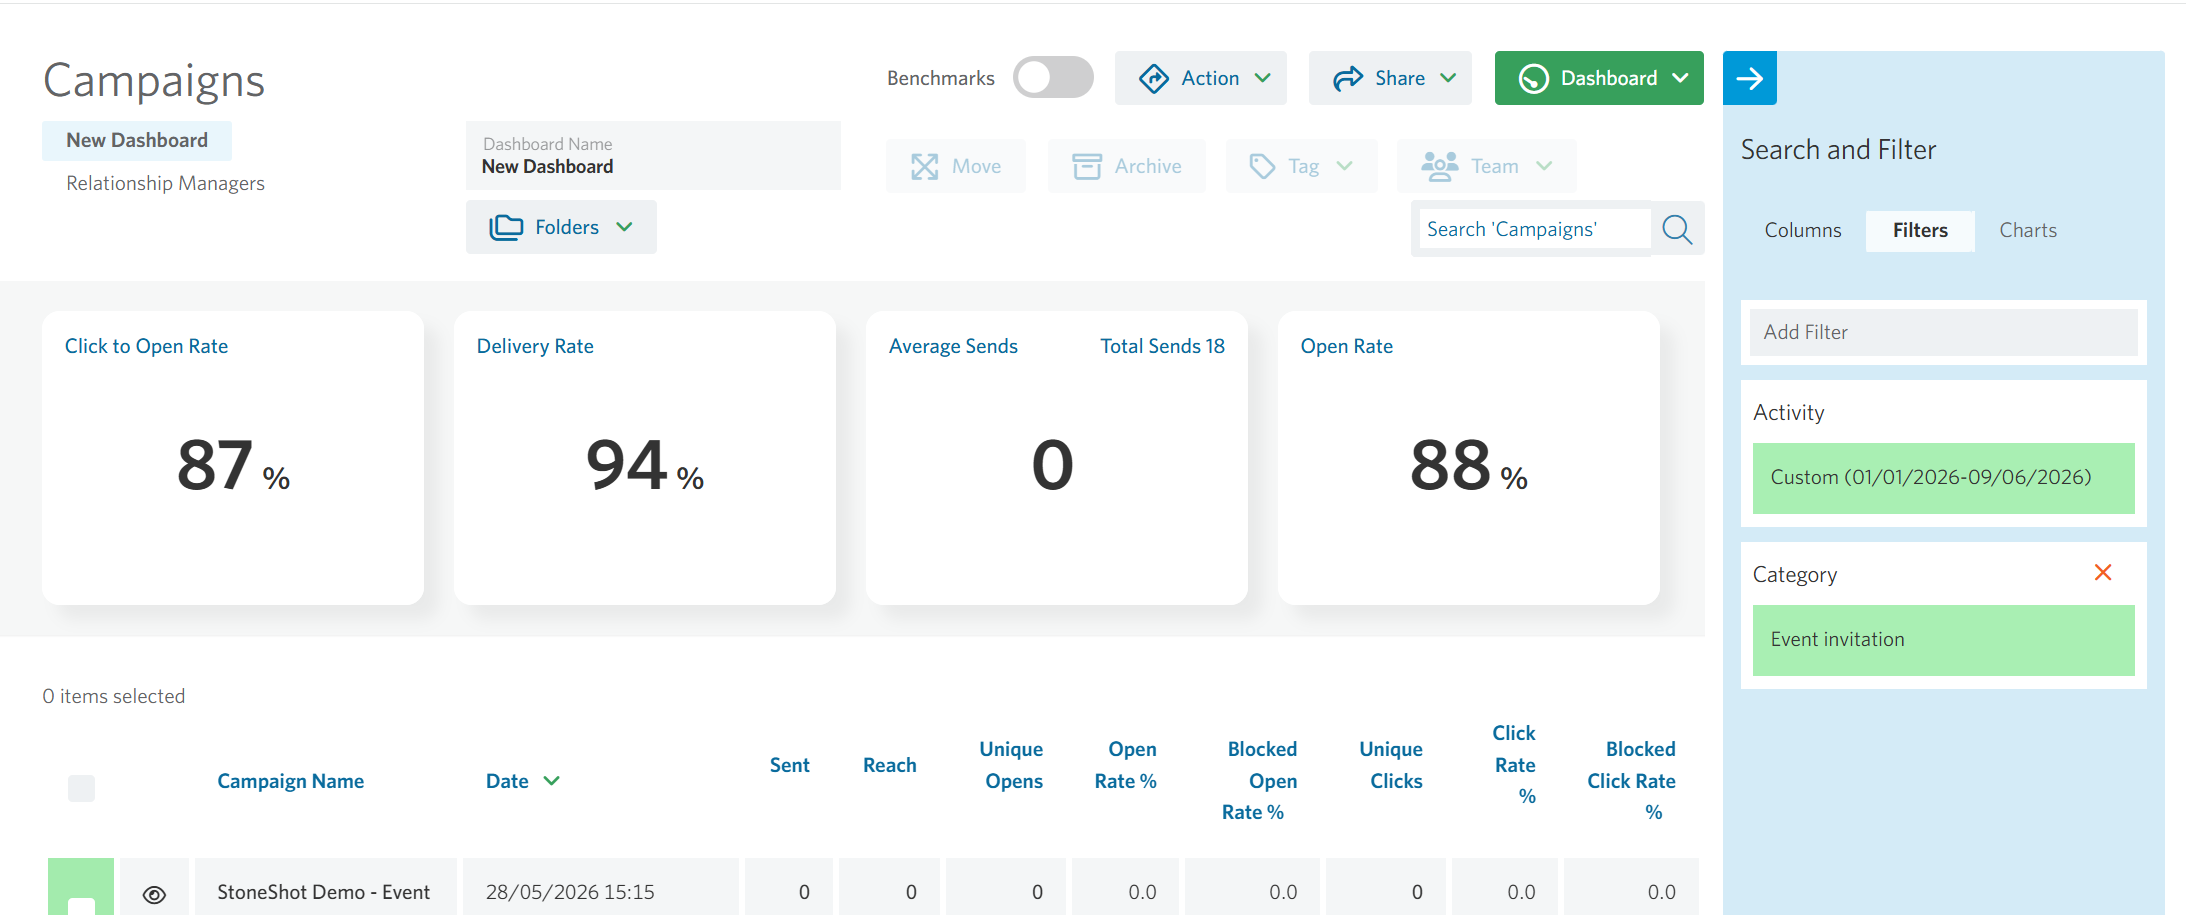Screen dimensions: 2186x915
Task: Toggle Date column sort arrow
Action: [551, 781]
